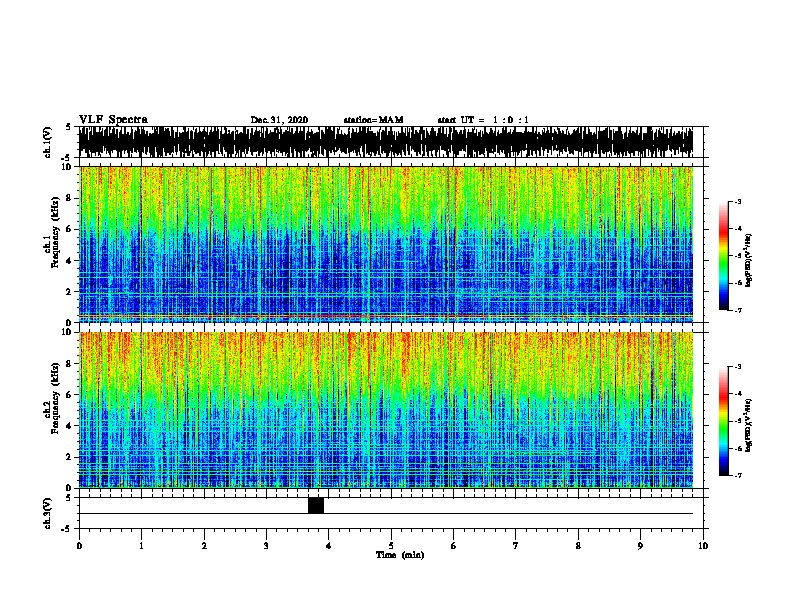The image size is (792, 612).
Task: Click the "-5" tick on ch.1(V) axis
Action: pyautogui.click(x=67, y=158)
